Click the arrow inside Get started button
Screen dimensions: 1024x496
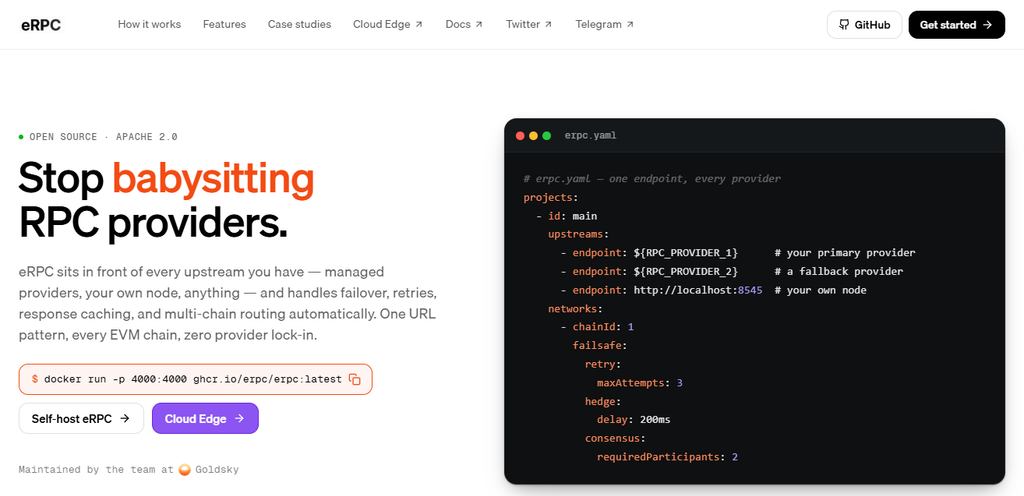point(987,25)
